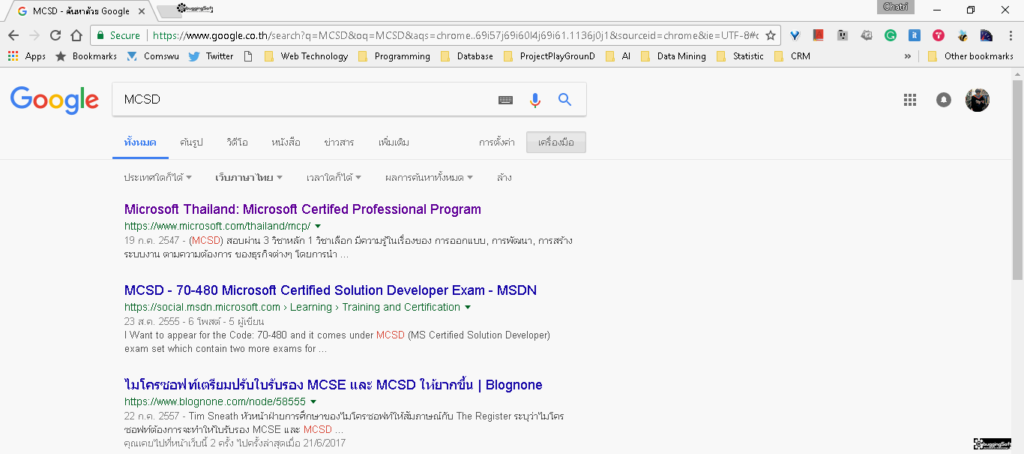Screen dimensions: 1024x454
Task: Click the browser forward arrow
Action: pyautogui.click(x=34, y=36)
